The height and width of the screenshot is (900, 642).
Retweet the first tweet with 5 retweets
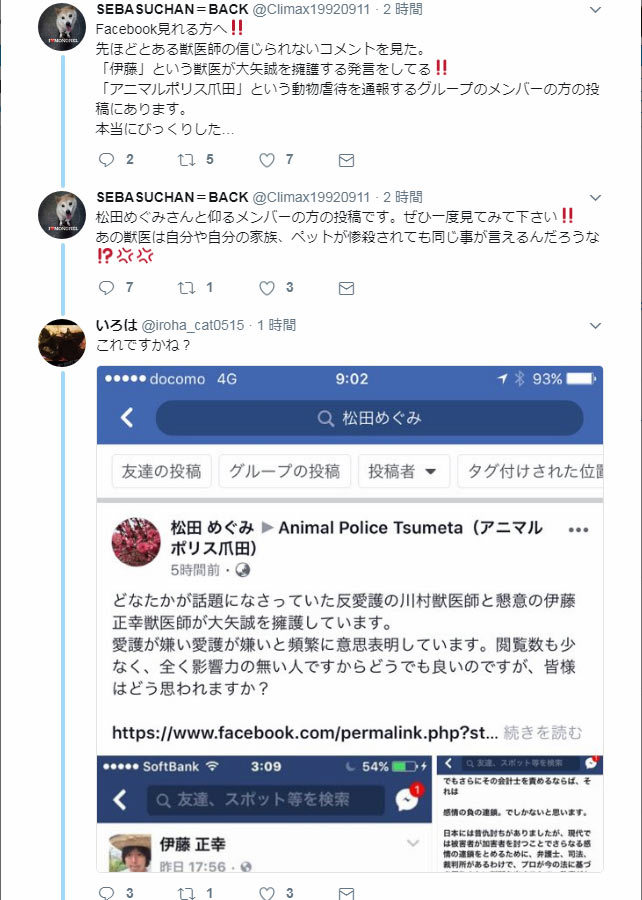[x=186, y=160]
